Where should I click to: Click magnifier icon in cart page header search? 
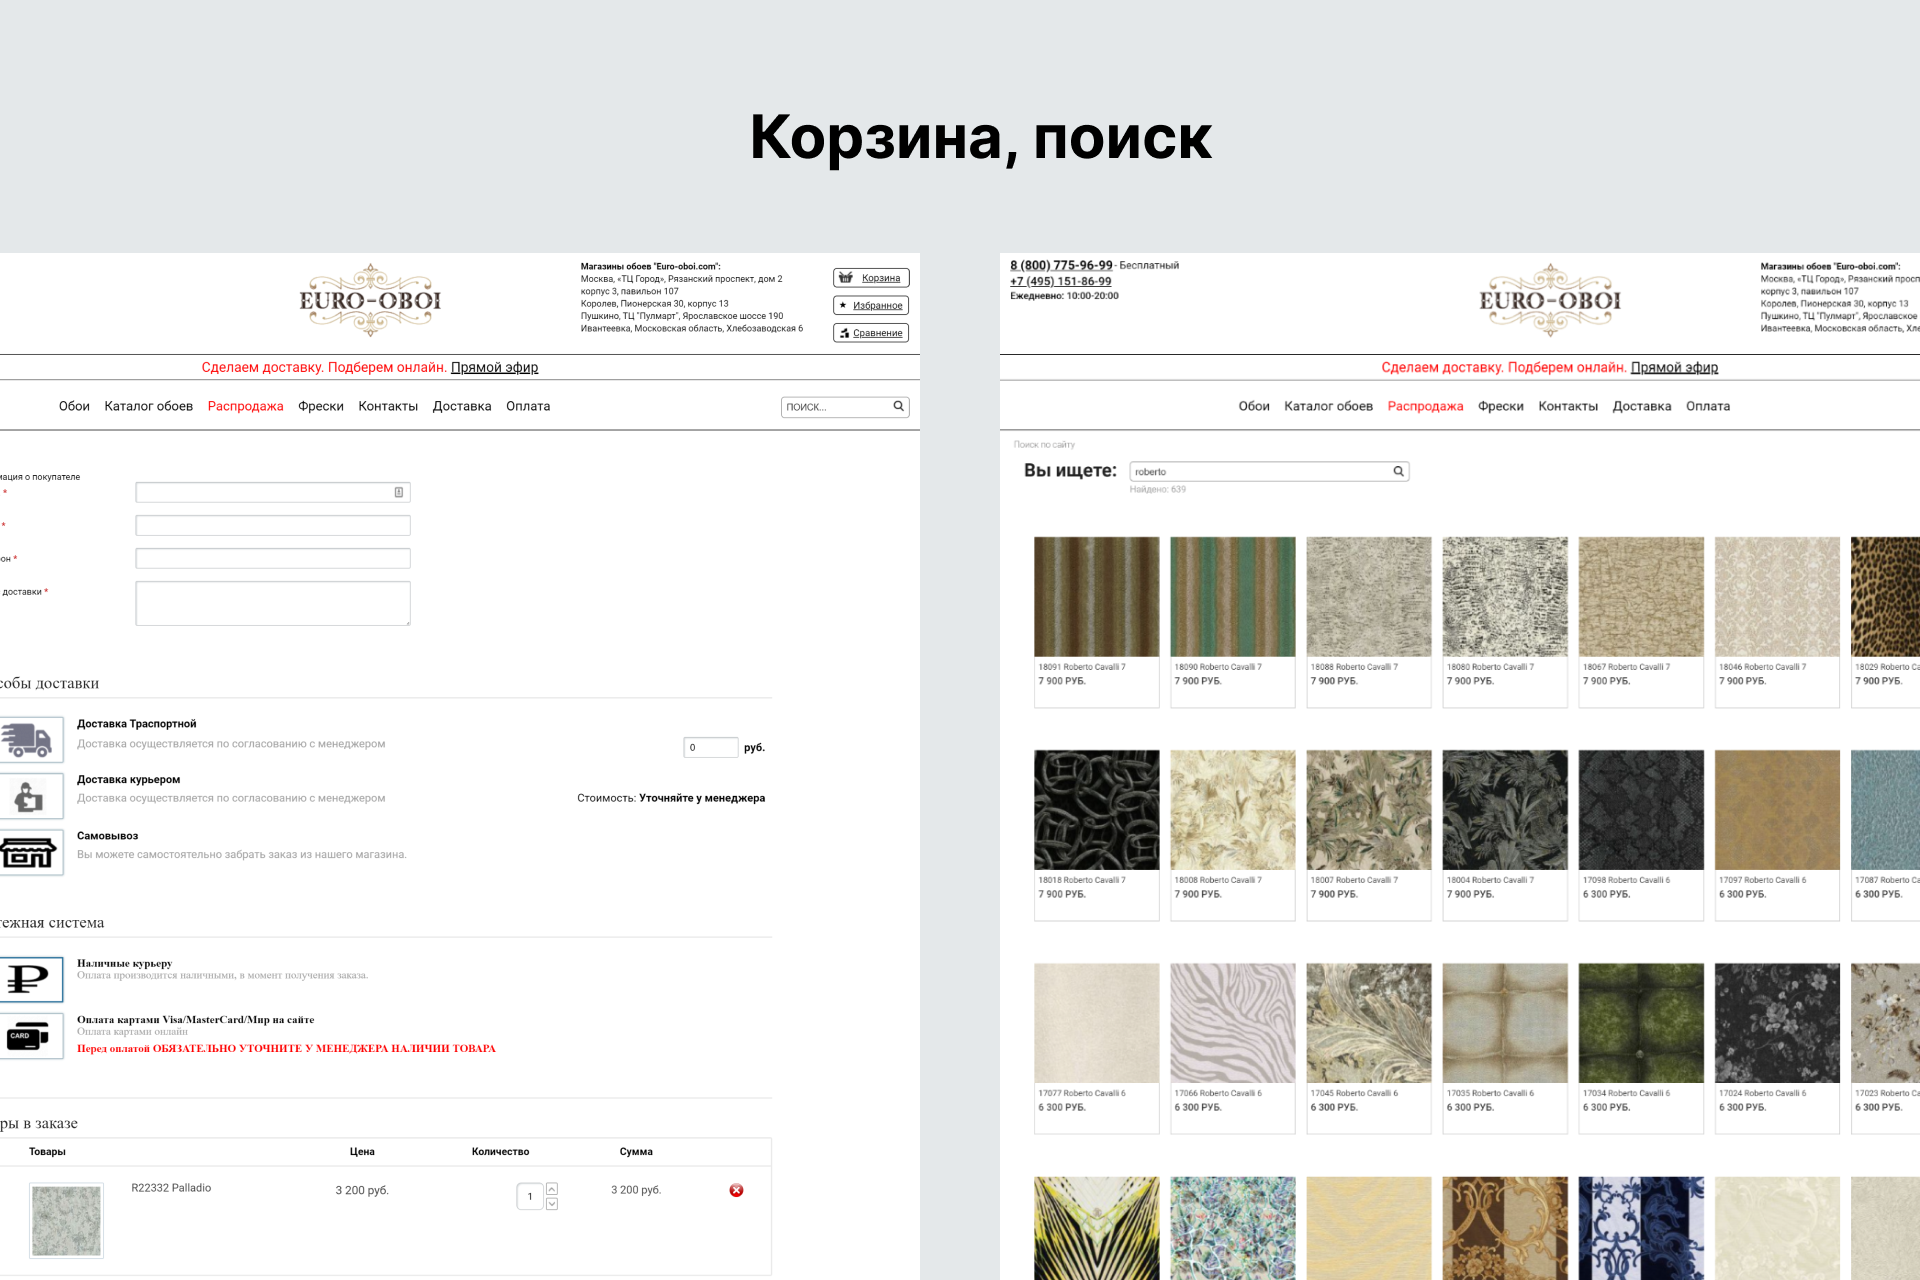899,406
